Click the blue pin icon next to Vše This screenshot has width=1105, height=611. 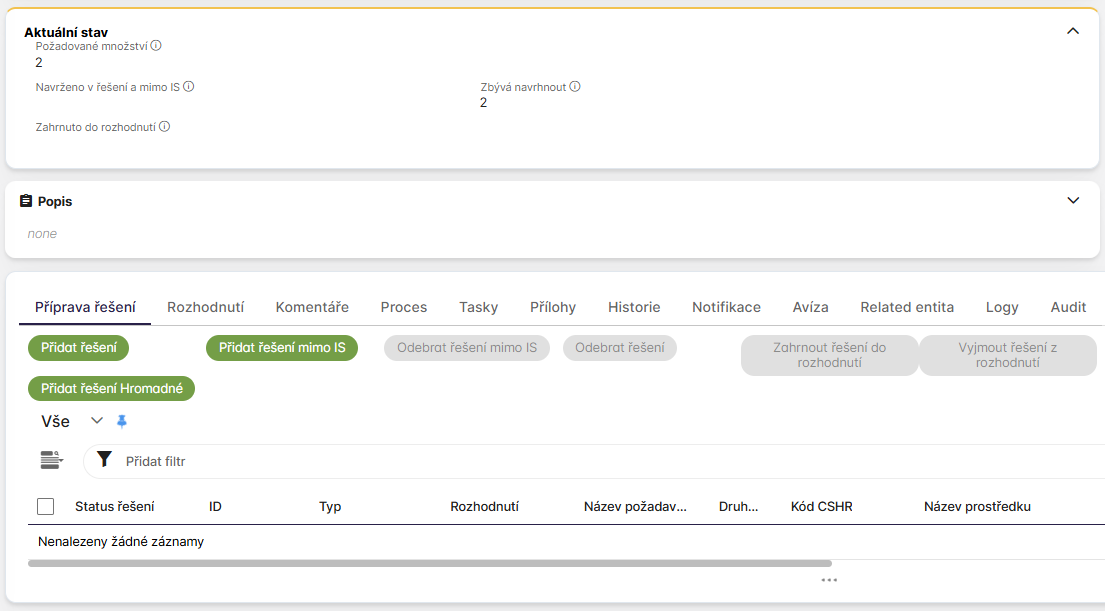122,421
